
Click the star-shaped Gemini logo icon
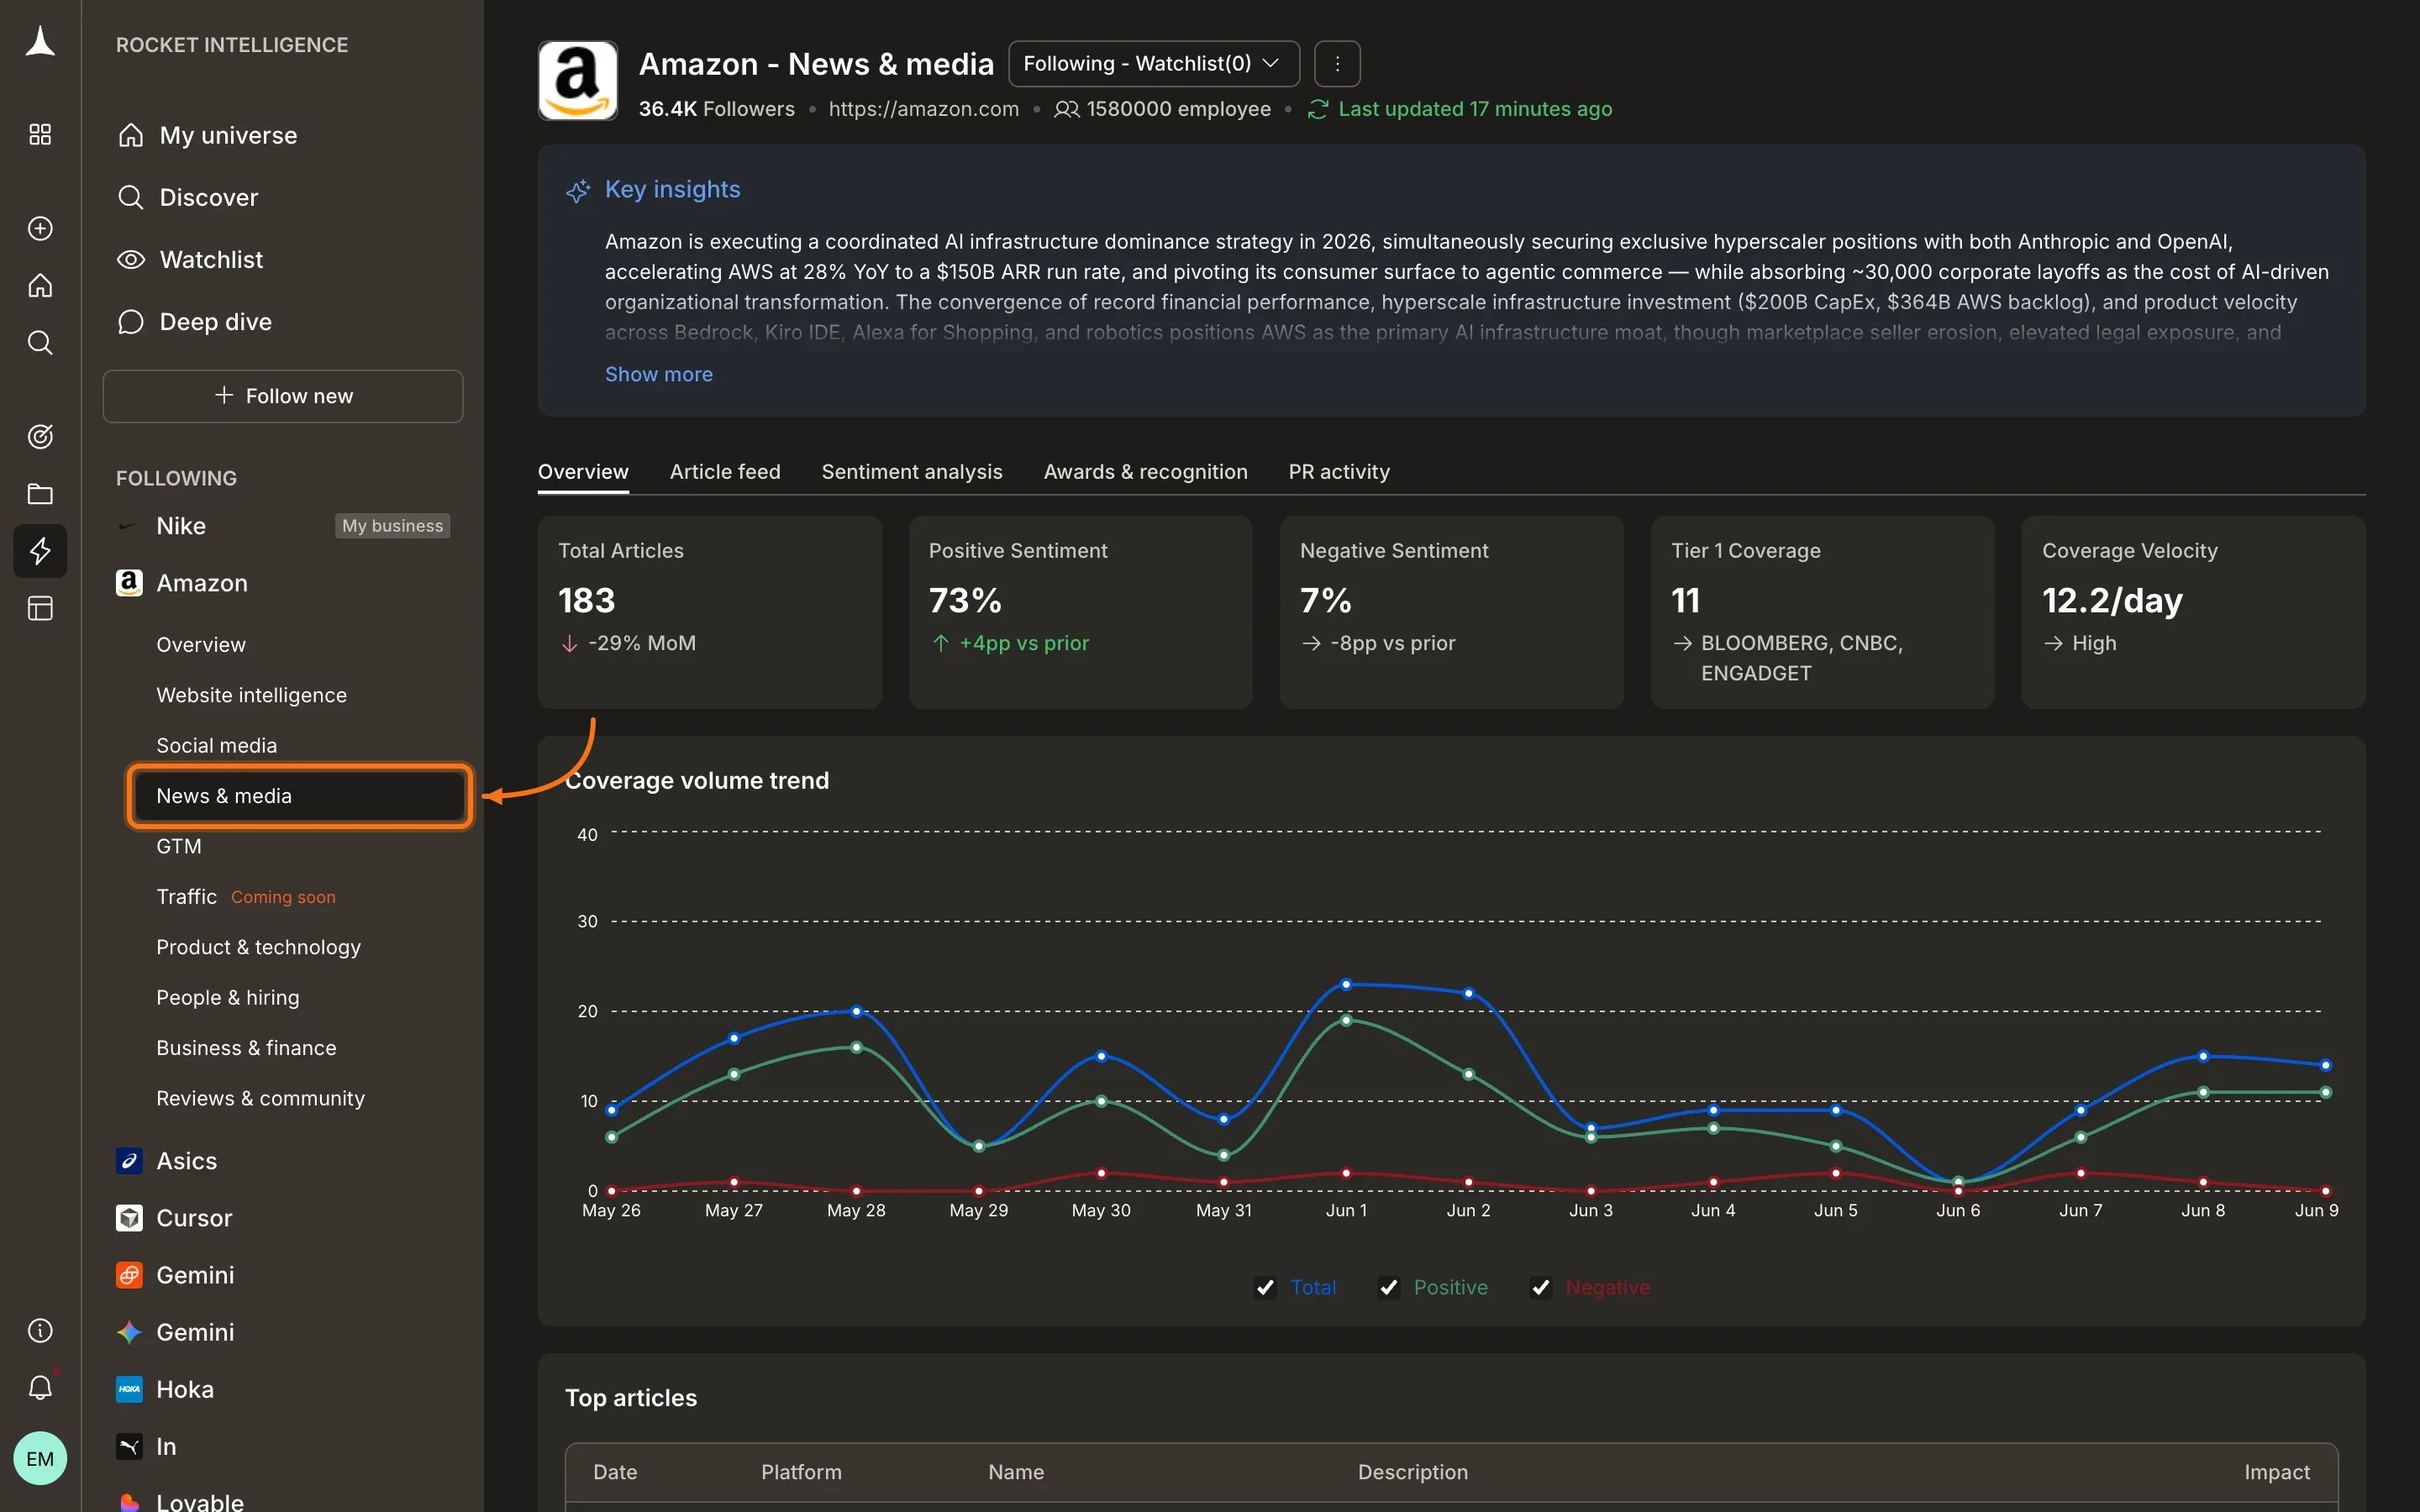tap(129, 1332)
